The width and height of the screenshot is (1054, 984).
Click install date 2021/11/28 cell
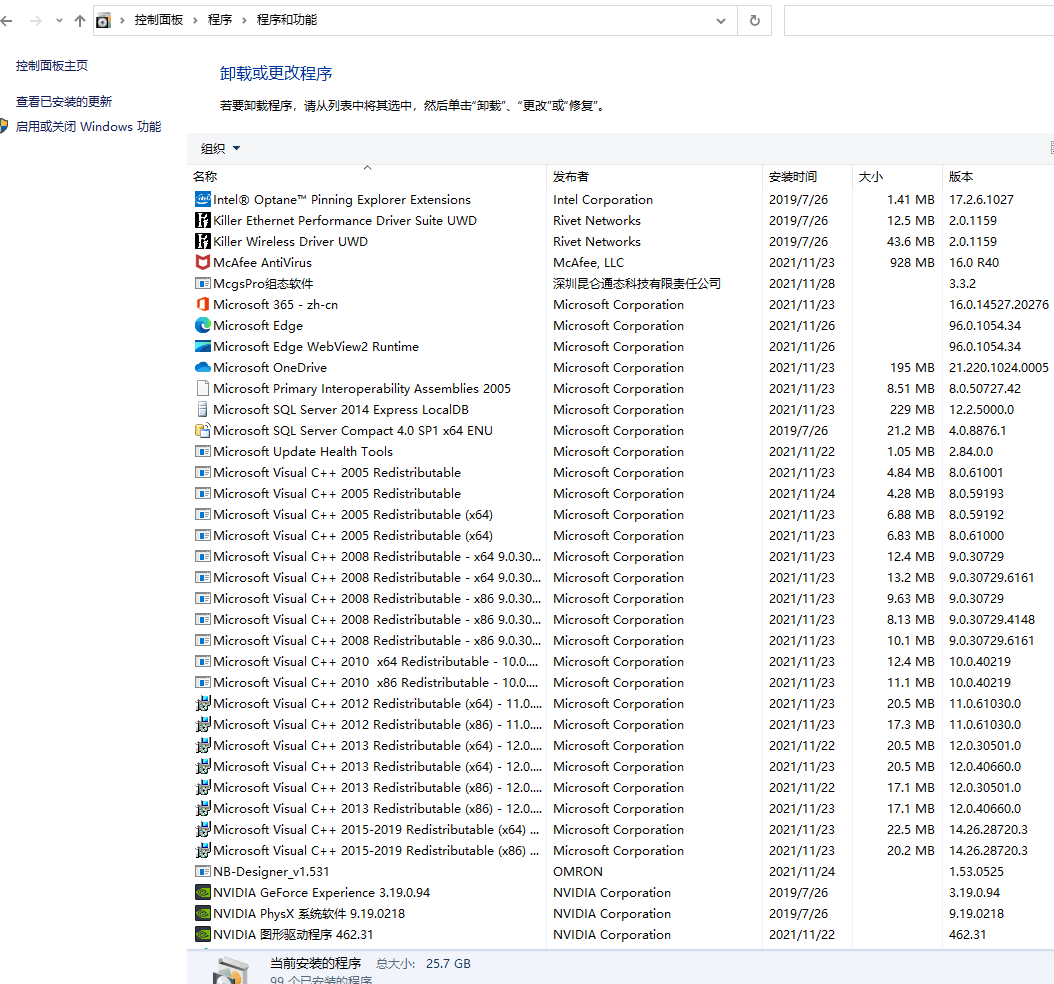pyautogui.click(x=801, y=283)
